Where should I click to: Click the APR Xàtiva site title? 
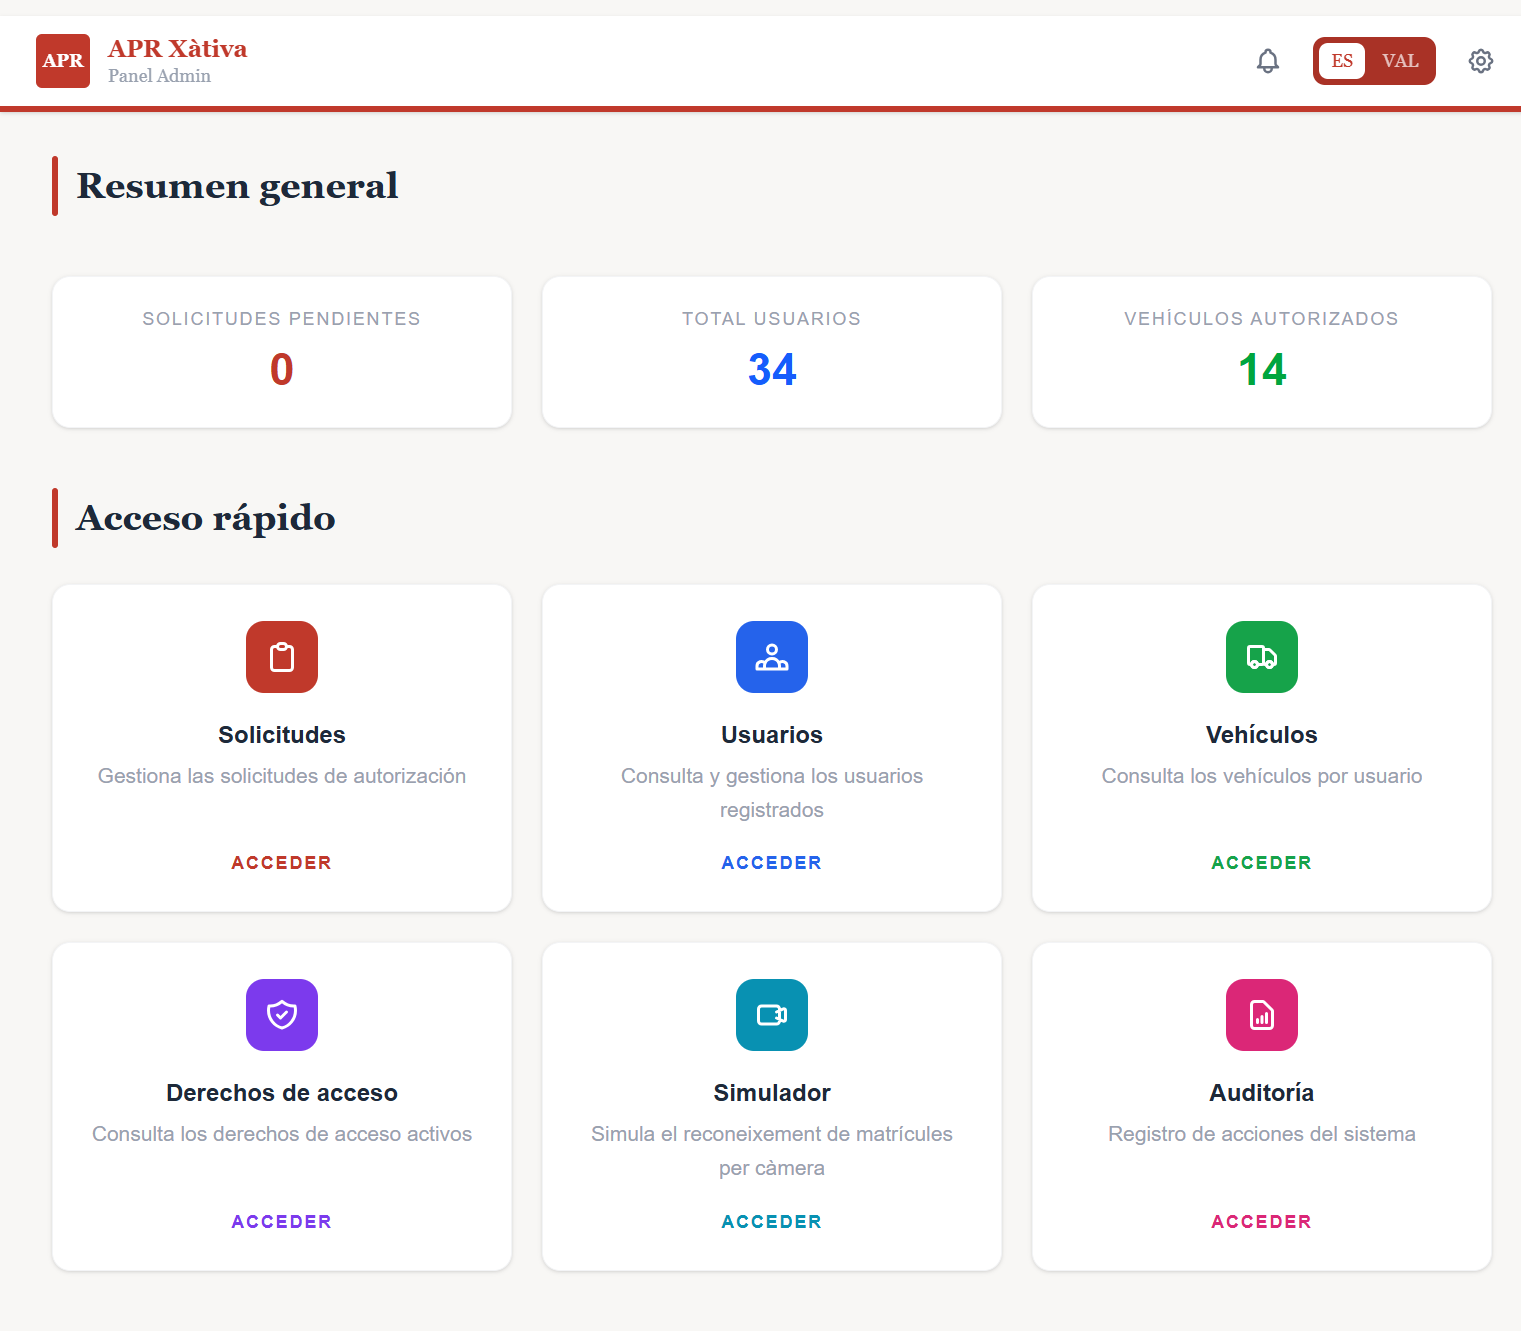pos(178,49)
